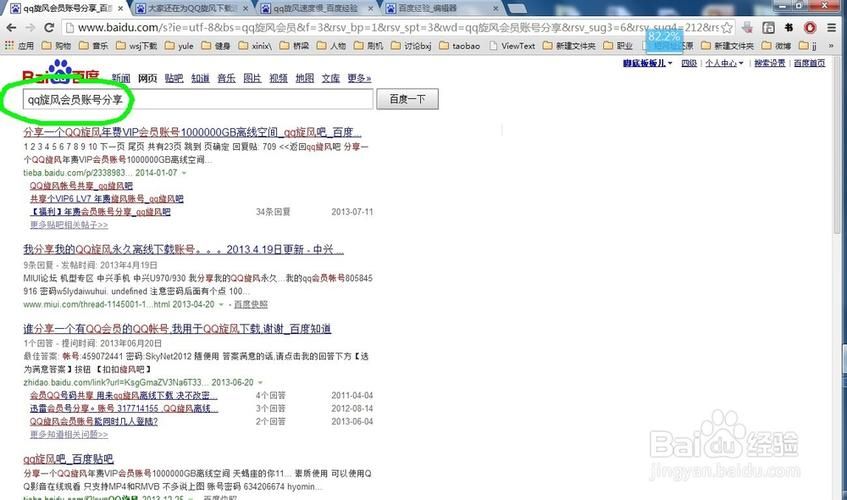Select the '知道' search category
The height and width of the screenshot is (500, 847).
point(200,78)
